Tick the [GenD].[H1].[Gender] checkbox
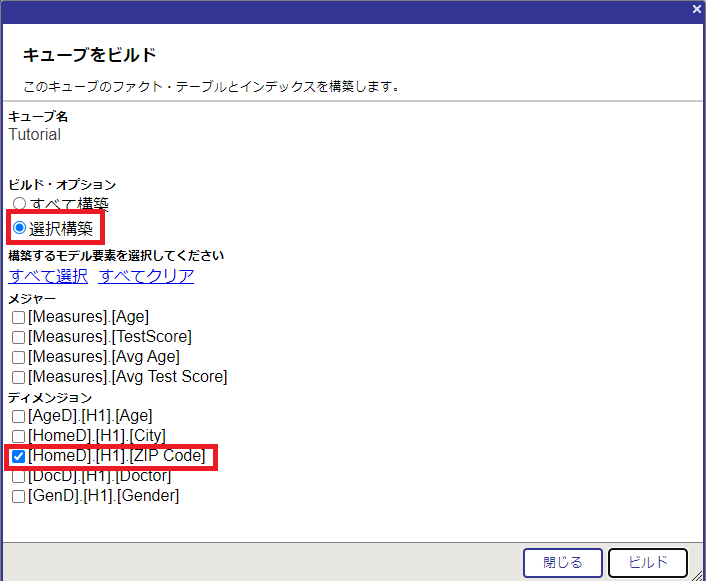 18,496
